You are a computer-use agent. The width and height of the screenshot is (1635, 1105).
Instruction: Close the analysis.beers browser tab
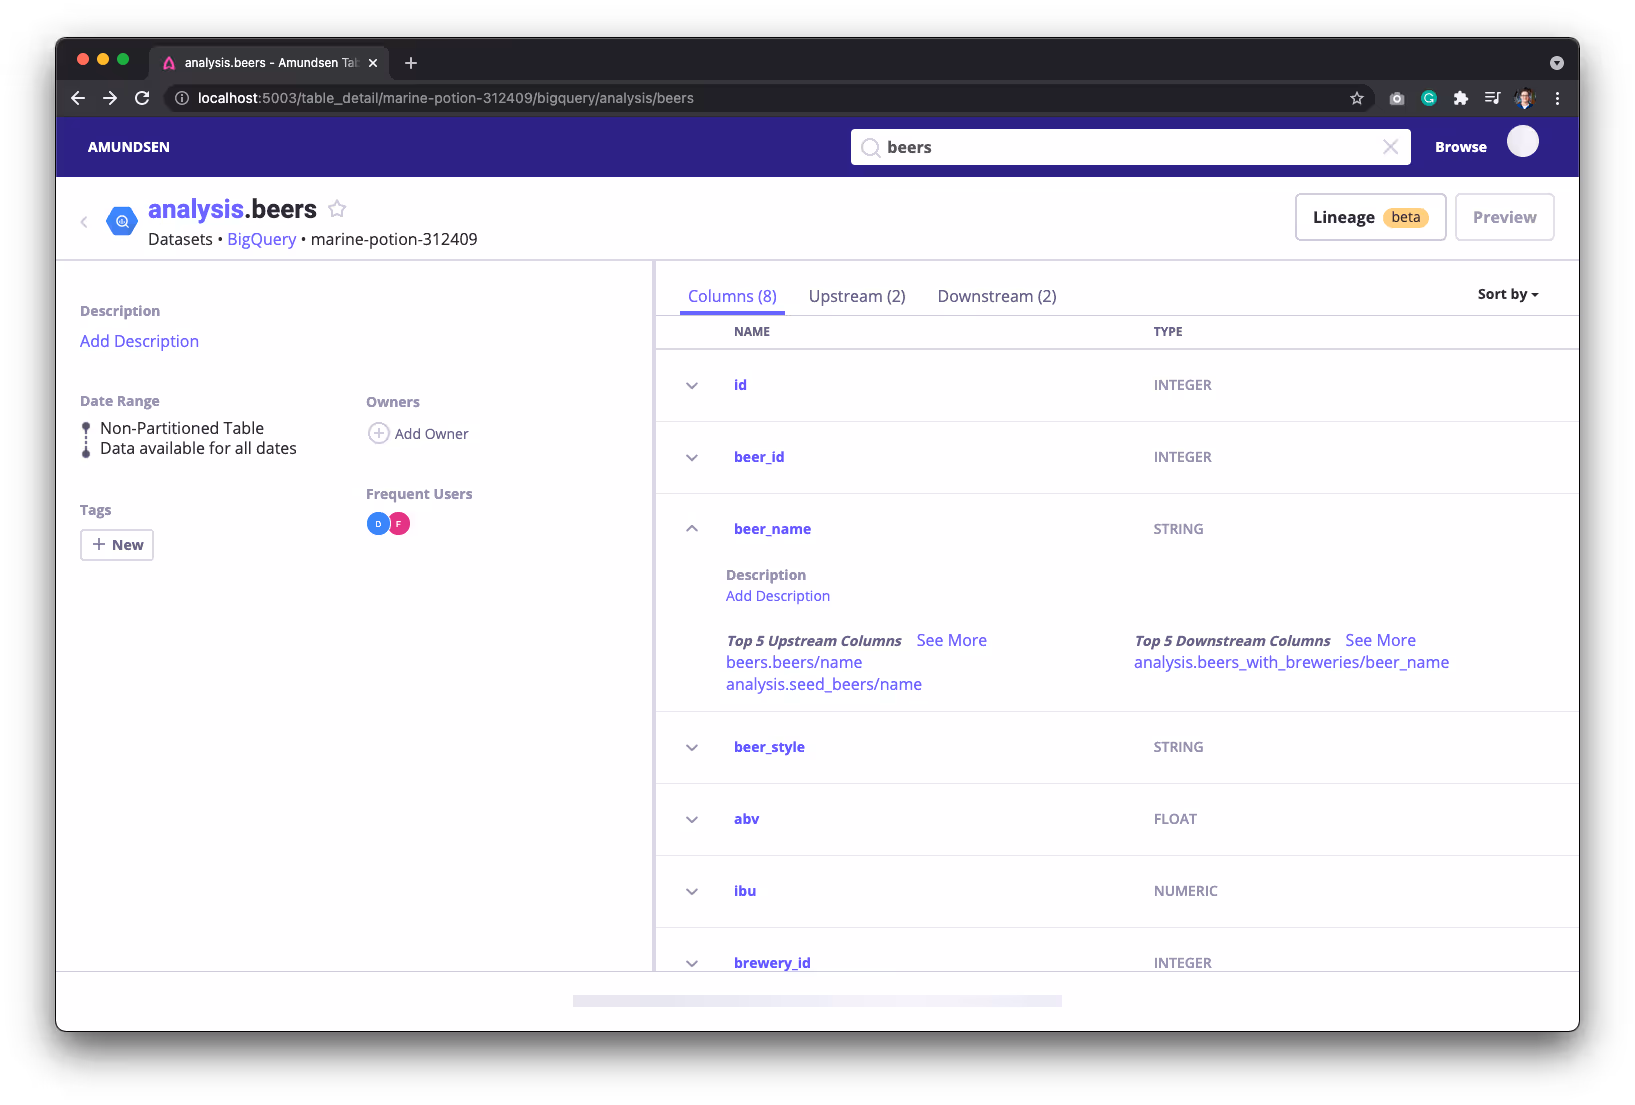coord(373,63)
